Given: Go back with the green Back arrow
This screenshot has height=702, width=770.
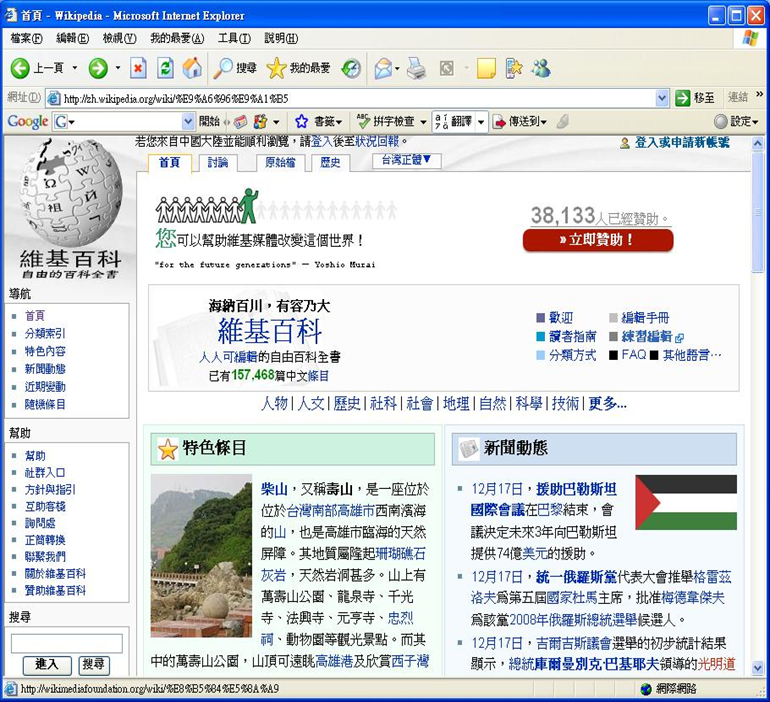Looking at the screenshot, I should [x=20, y=68].
